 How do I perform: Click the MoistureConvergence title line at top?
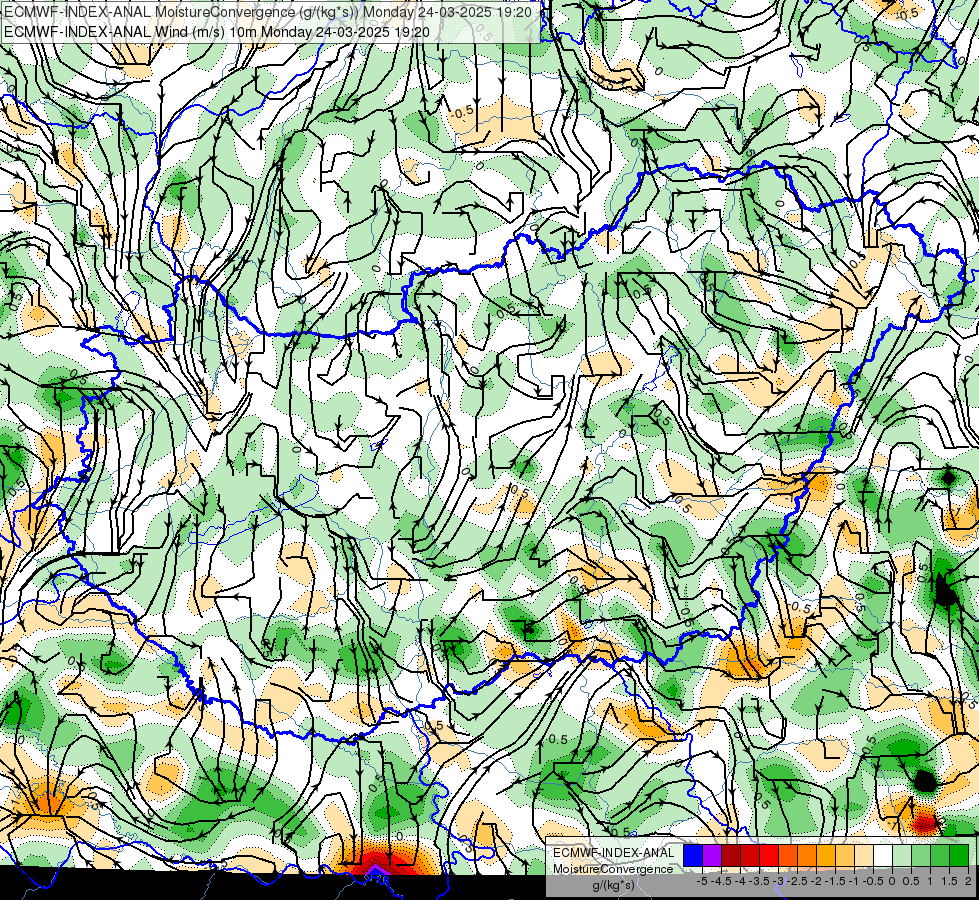coord(268,12)
